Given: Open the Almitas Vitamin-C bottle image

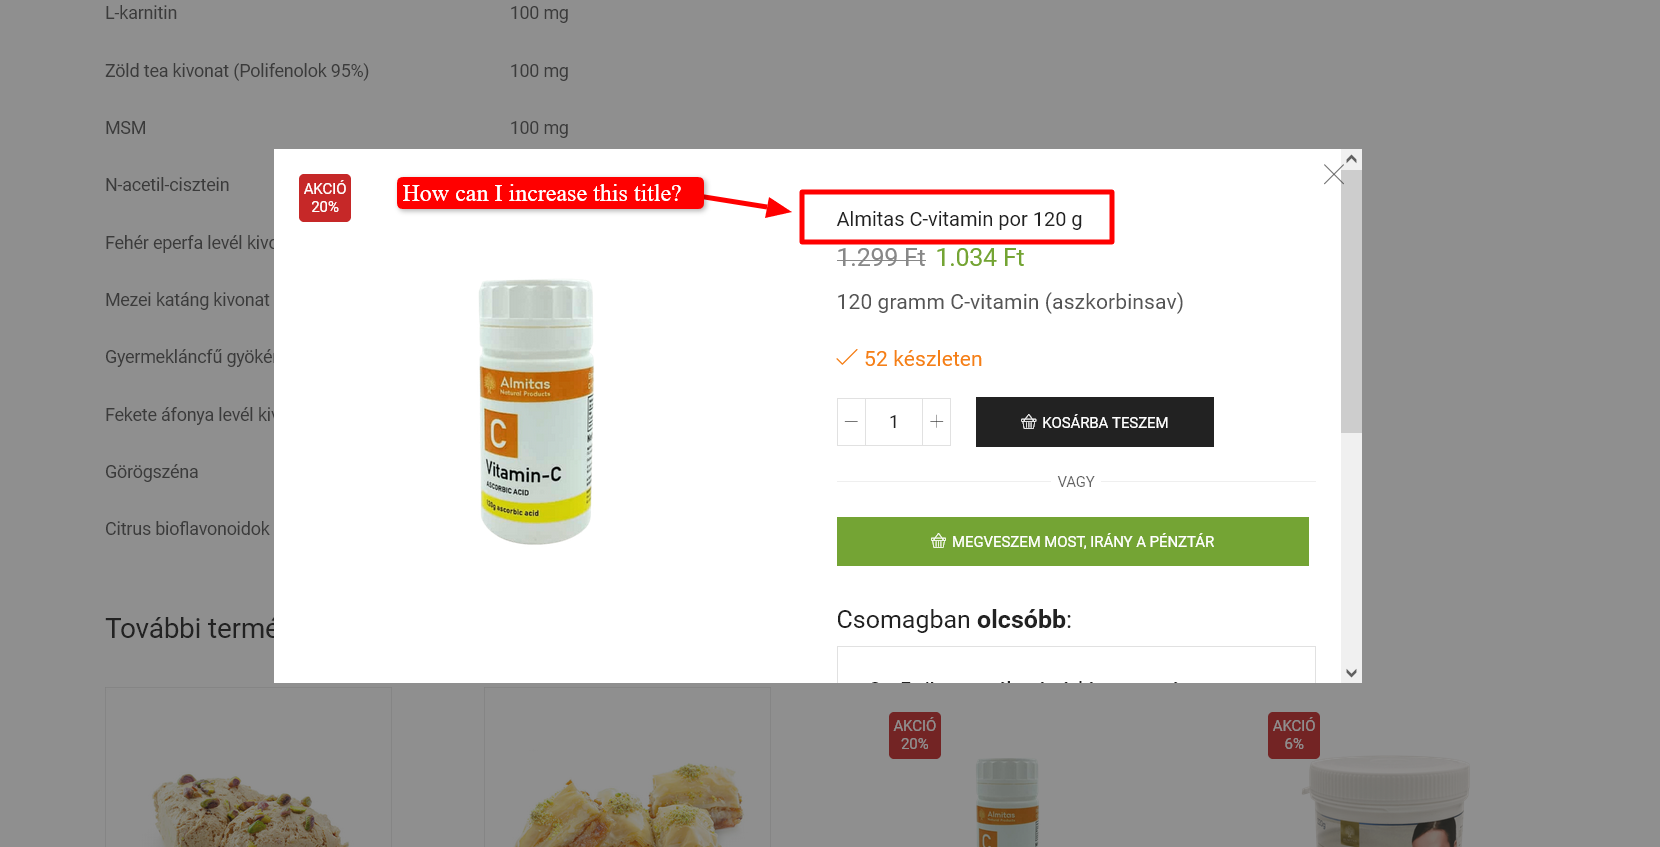Looking at the screenshot, I should [x=536, y=412].
